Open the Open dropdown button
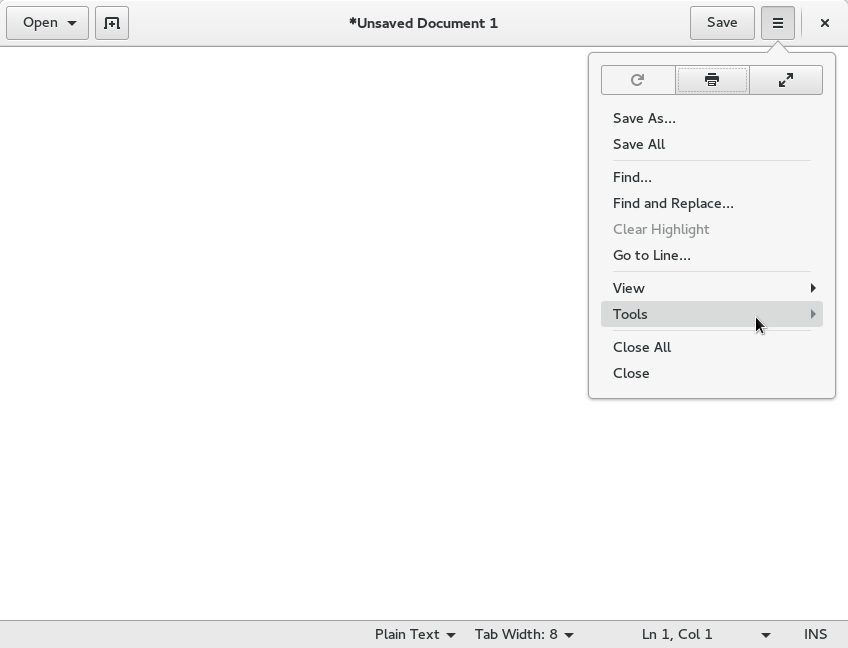The width and height of the screenshot is (848, 648). [48, 23]
